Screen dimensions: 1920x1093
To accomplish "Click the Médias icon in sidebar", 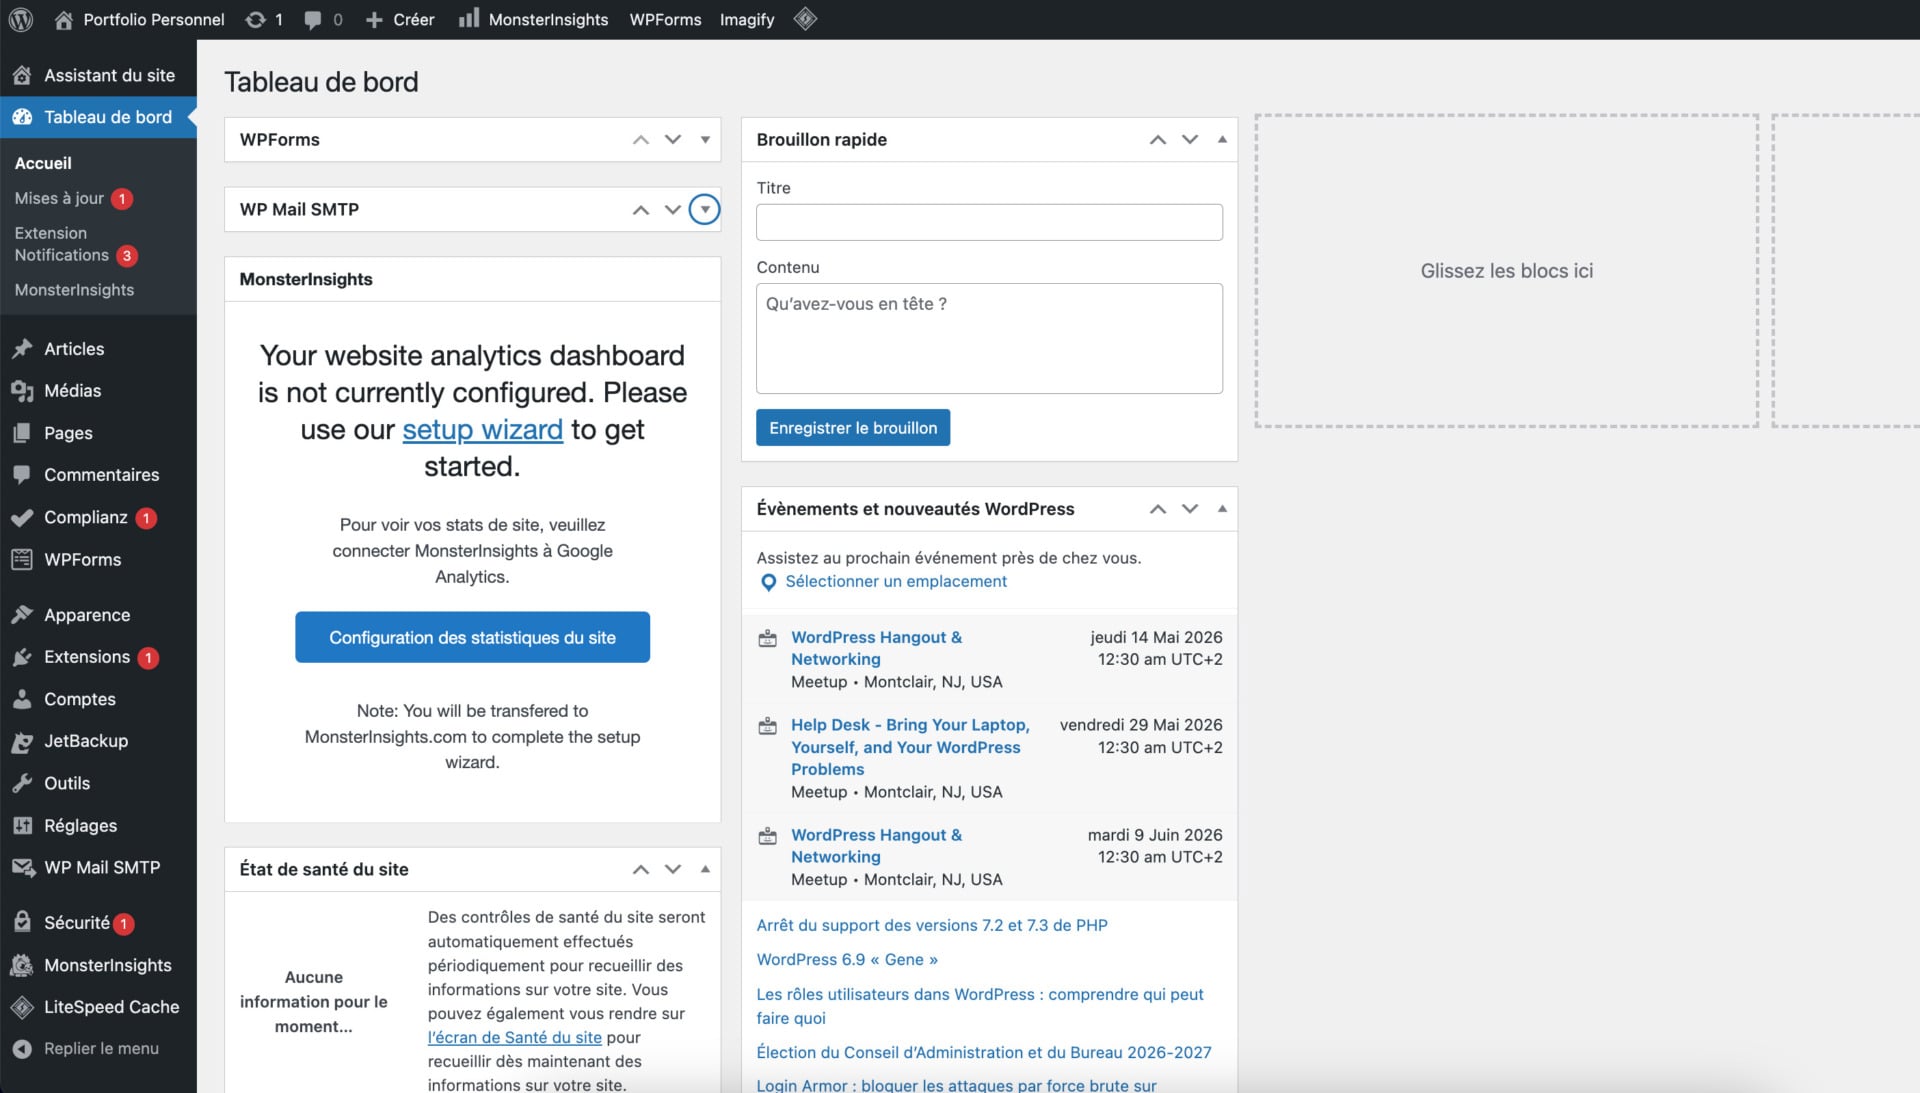I will pos(22,391).
